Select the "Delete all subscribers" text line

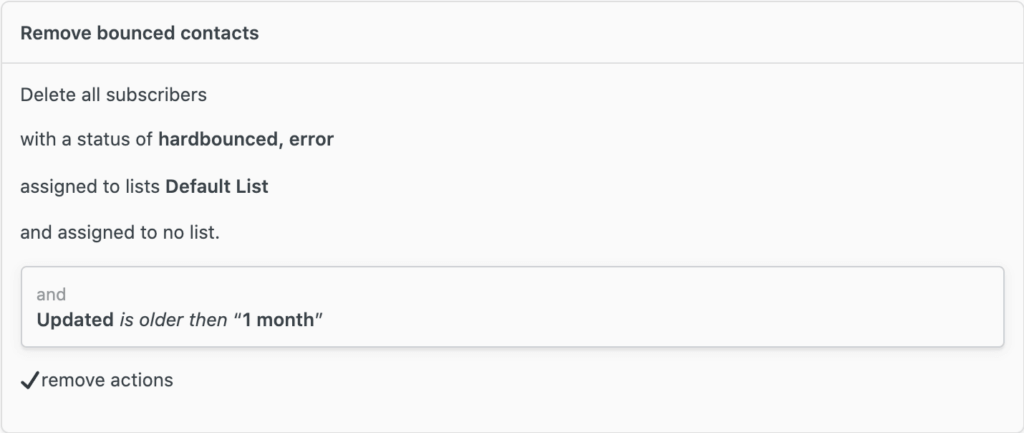click(113, 95)
